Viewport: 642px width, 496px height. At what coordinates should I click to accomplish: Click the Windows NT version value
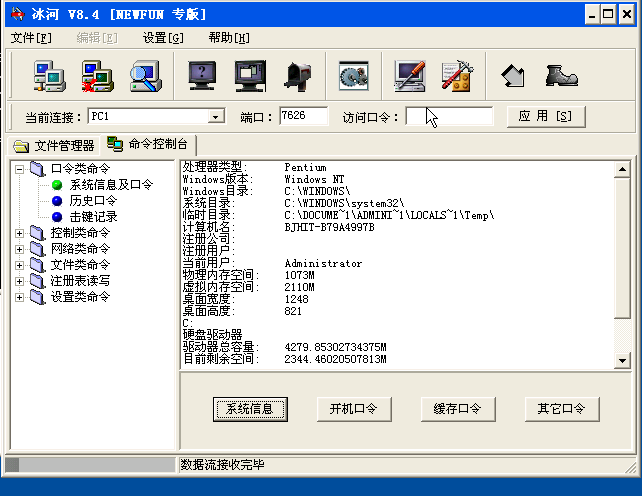[314, 179]
